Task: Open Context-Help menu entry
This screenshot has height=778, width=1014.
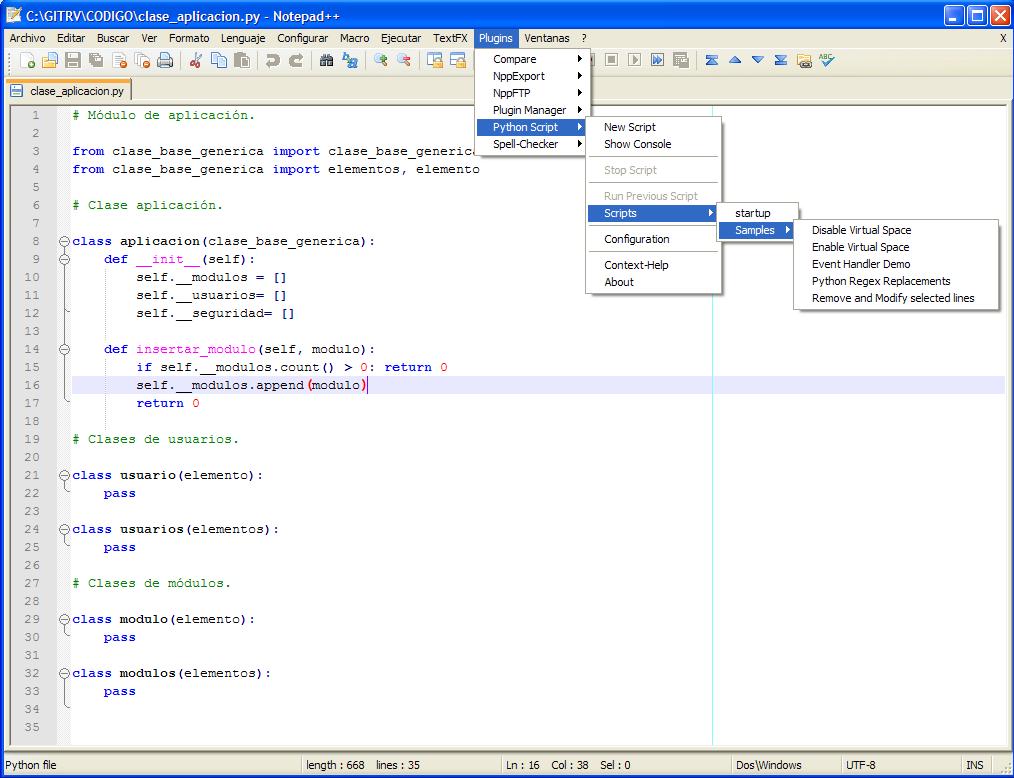Action: click(653, 265)
